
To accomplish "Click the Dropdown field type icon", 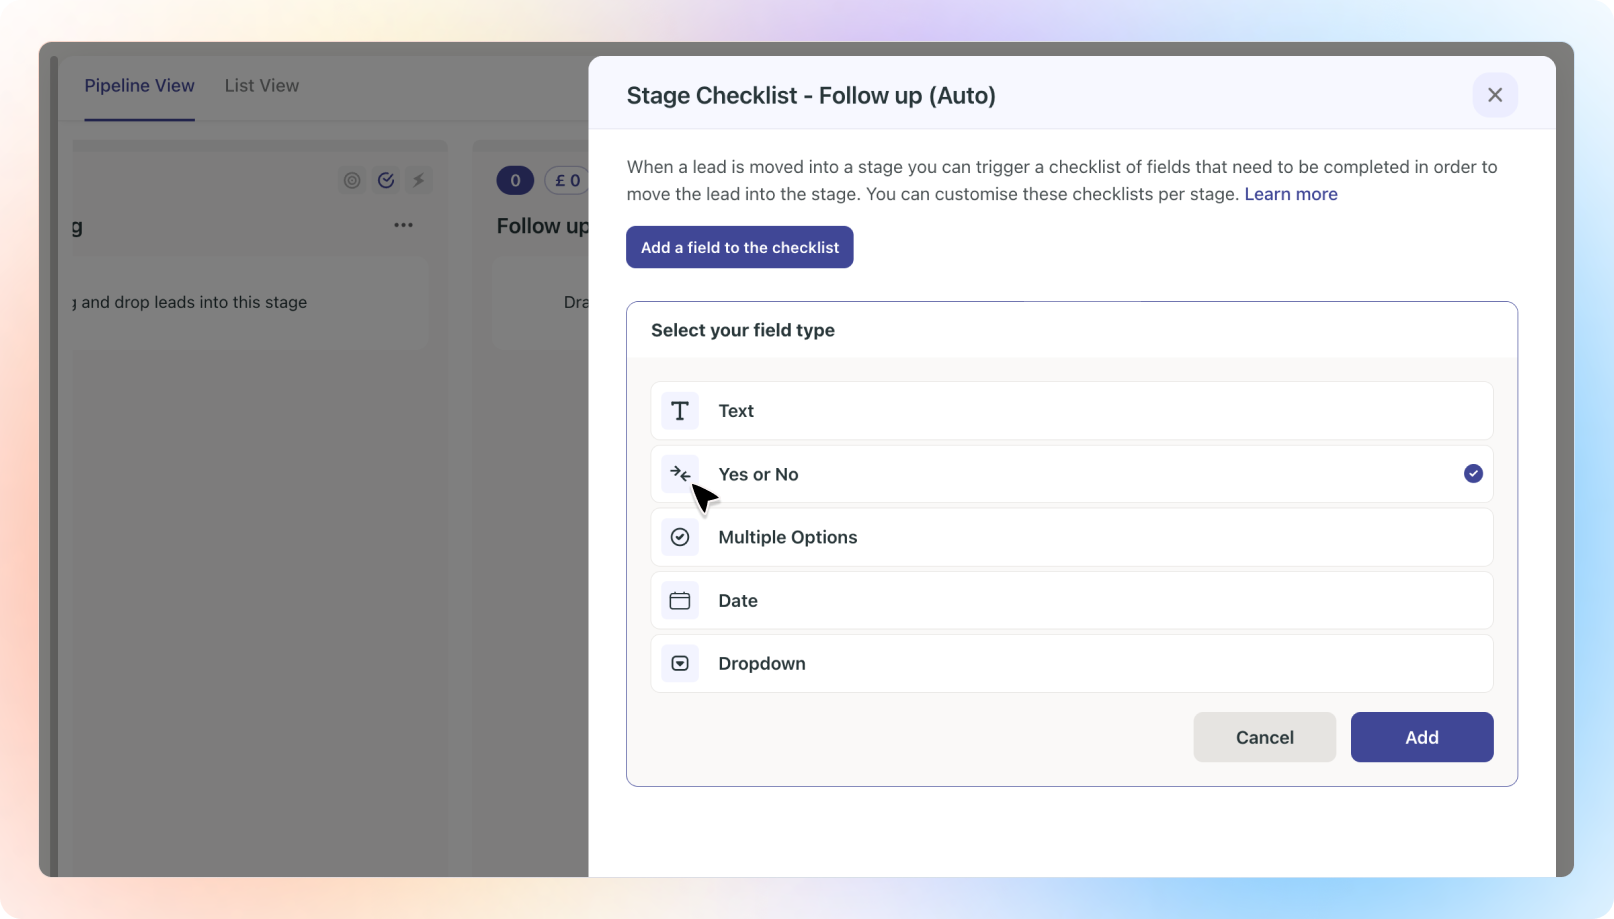I will coord(680,664).
